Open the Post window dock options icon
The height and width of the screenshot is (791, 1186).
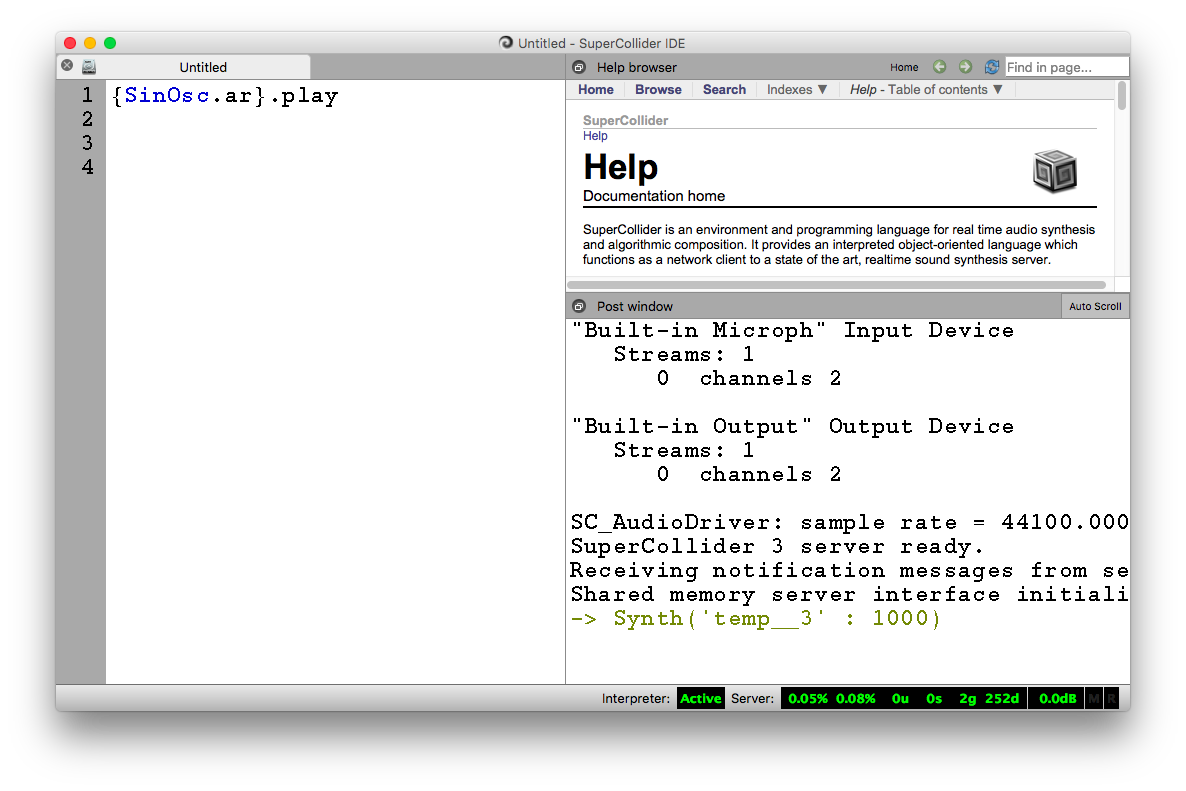(x=579, y=306)
